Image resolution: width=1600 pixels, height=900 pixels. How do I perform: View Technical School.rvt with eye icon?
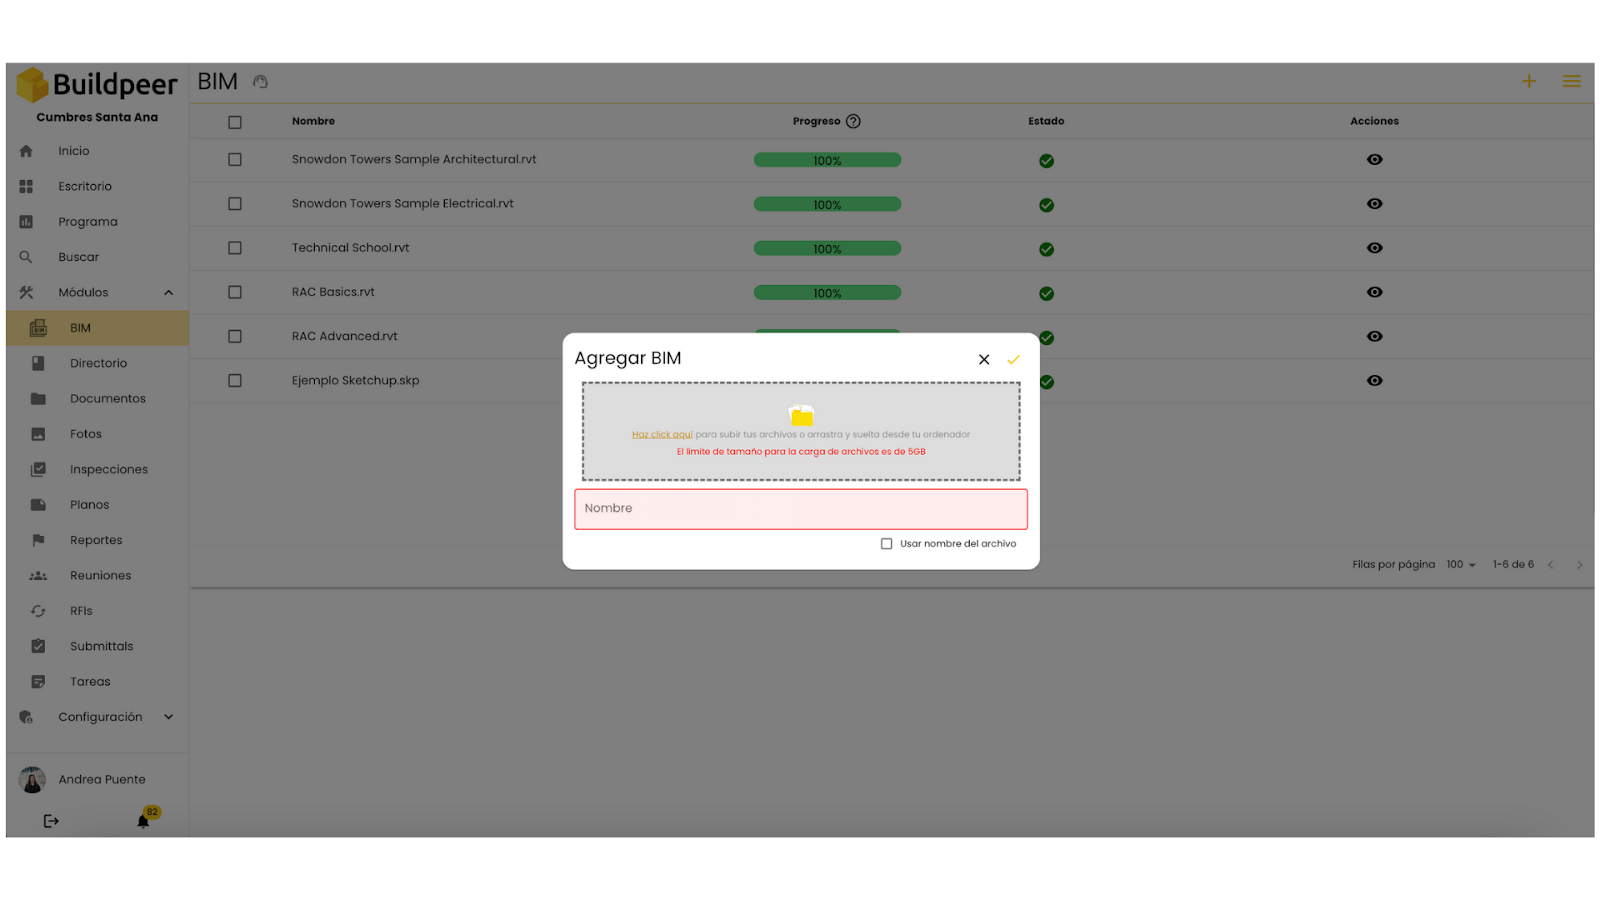1375,248
